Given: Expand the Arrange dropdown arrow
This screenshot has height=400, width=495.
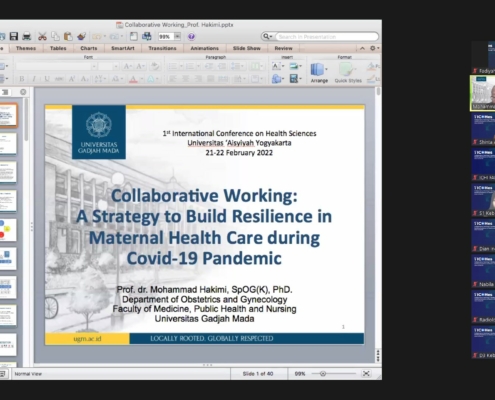Looking at the screenshot, I should tap(326, 69).
